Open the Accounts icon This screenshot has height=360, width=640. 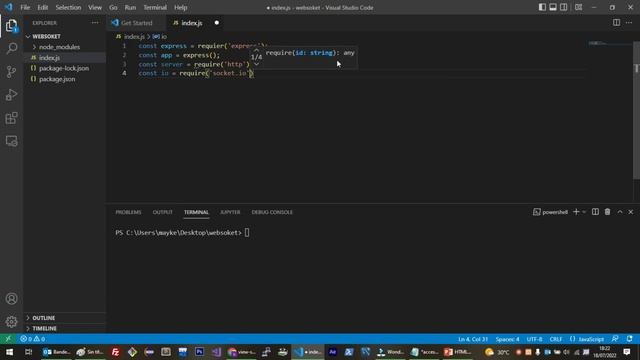click(x=11, y=298)
